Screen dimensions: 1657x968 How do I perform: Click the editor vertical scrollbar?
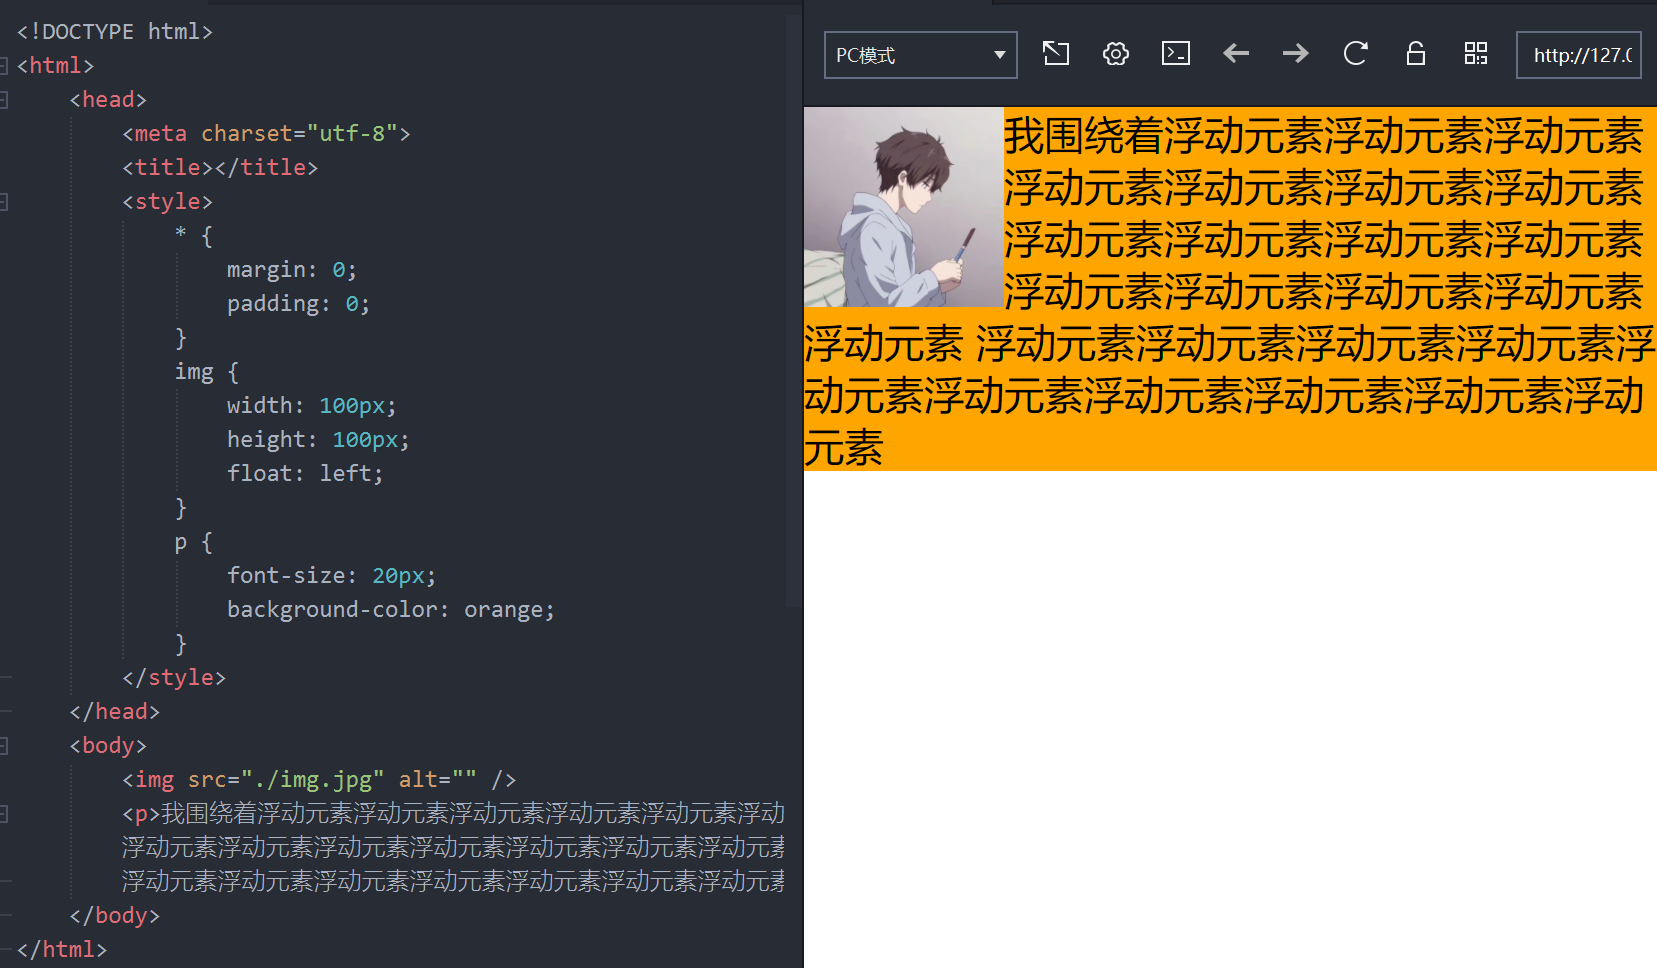click(x=793, y=310)
